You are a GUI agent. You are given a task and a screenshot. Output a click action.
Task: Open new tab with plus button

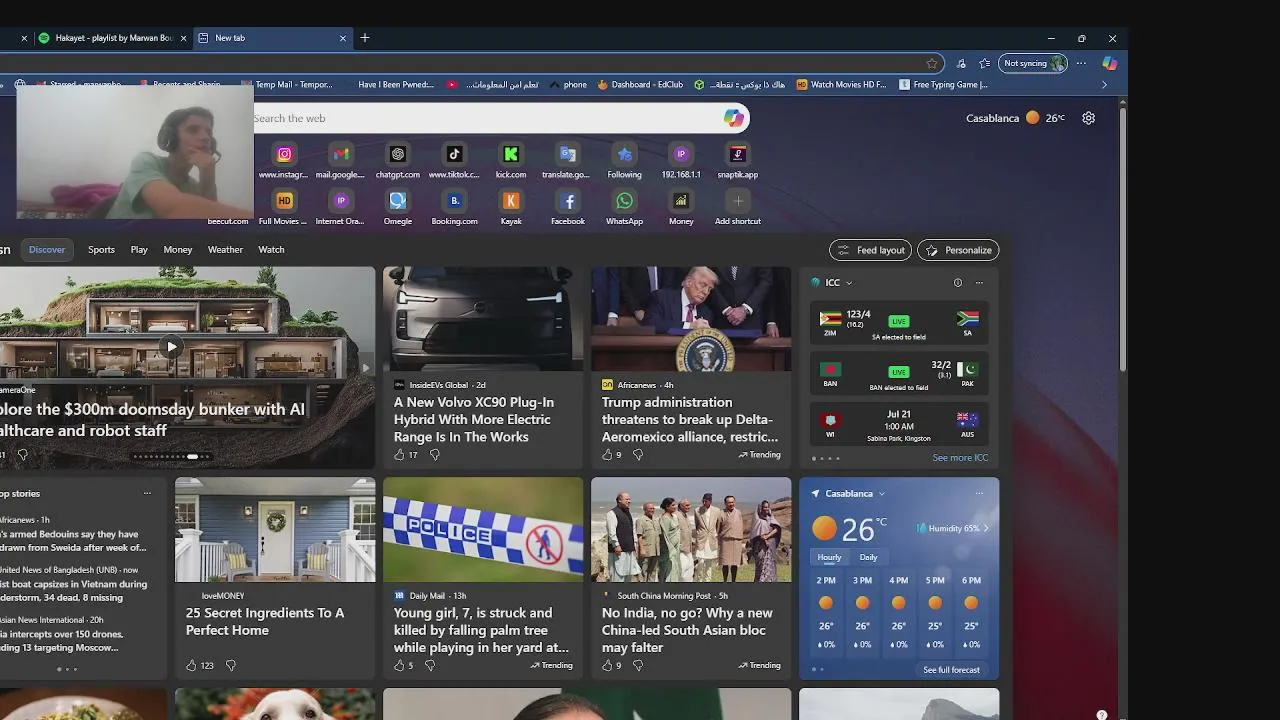(x=365, y=38)
